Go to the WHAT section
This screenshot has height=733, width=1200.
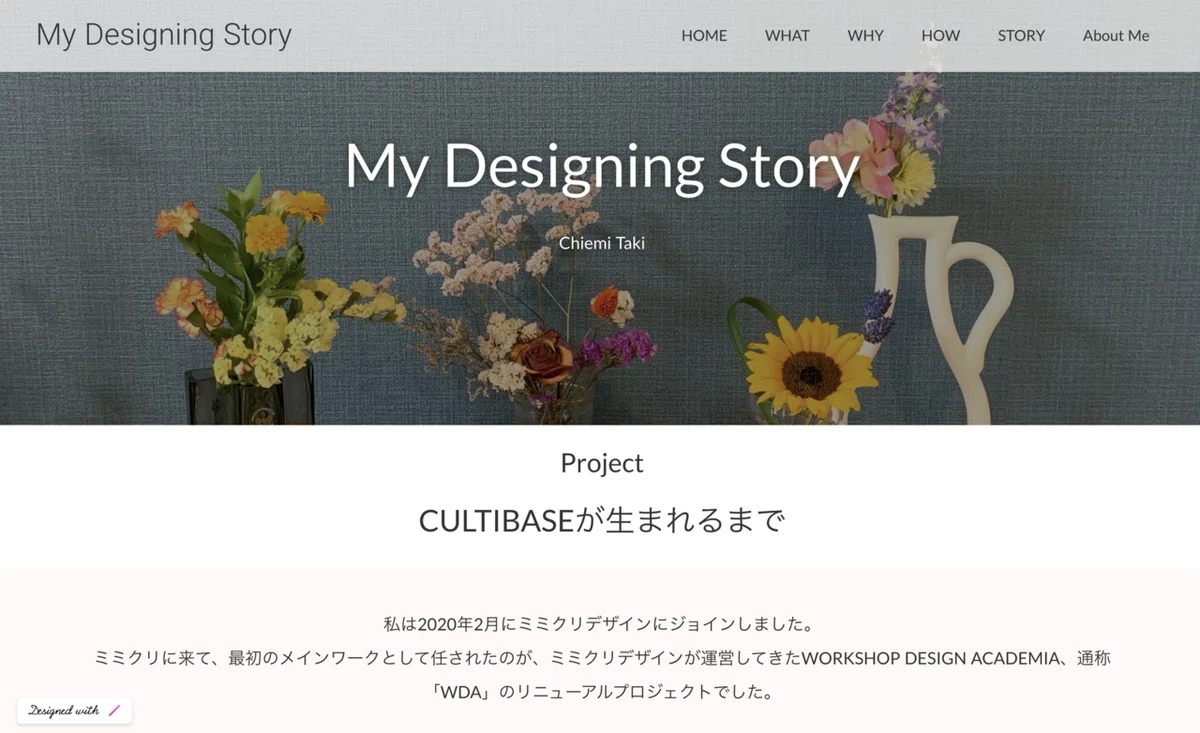click(x=787, y=35)
